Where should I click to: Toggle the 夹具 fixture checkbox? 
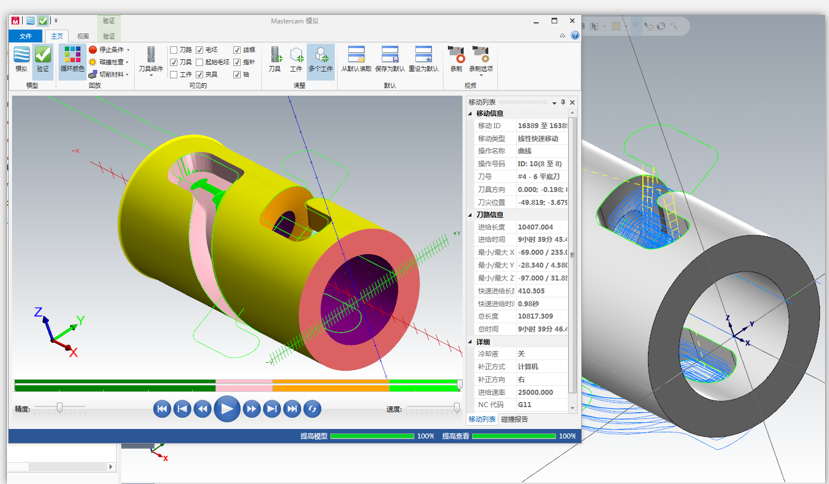click(200, 75)
